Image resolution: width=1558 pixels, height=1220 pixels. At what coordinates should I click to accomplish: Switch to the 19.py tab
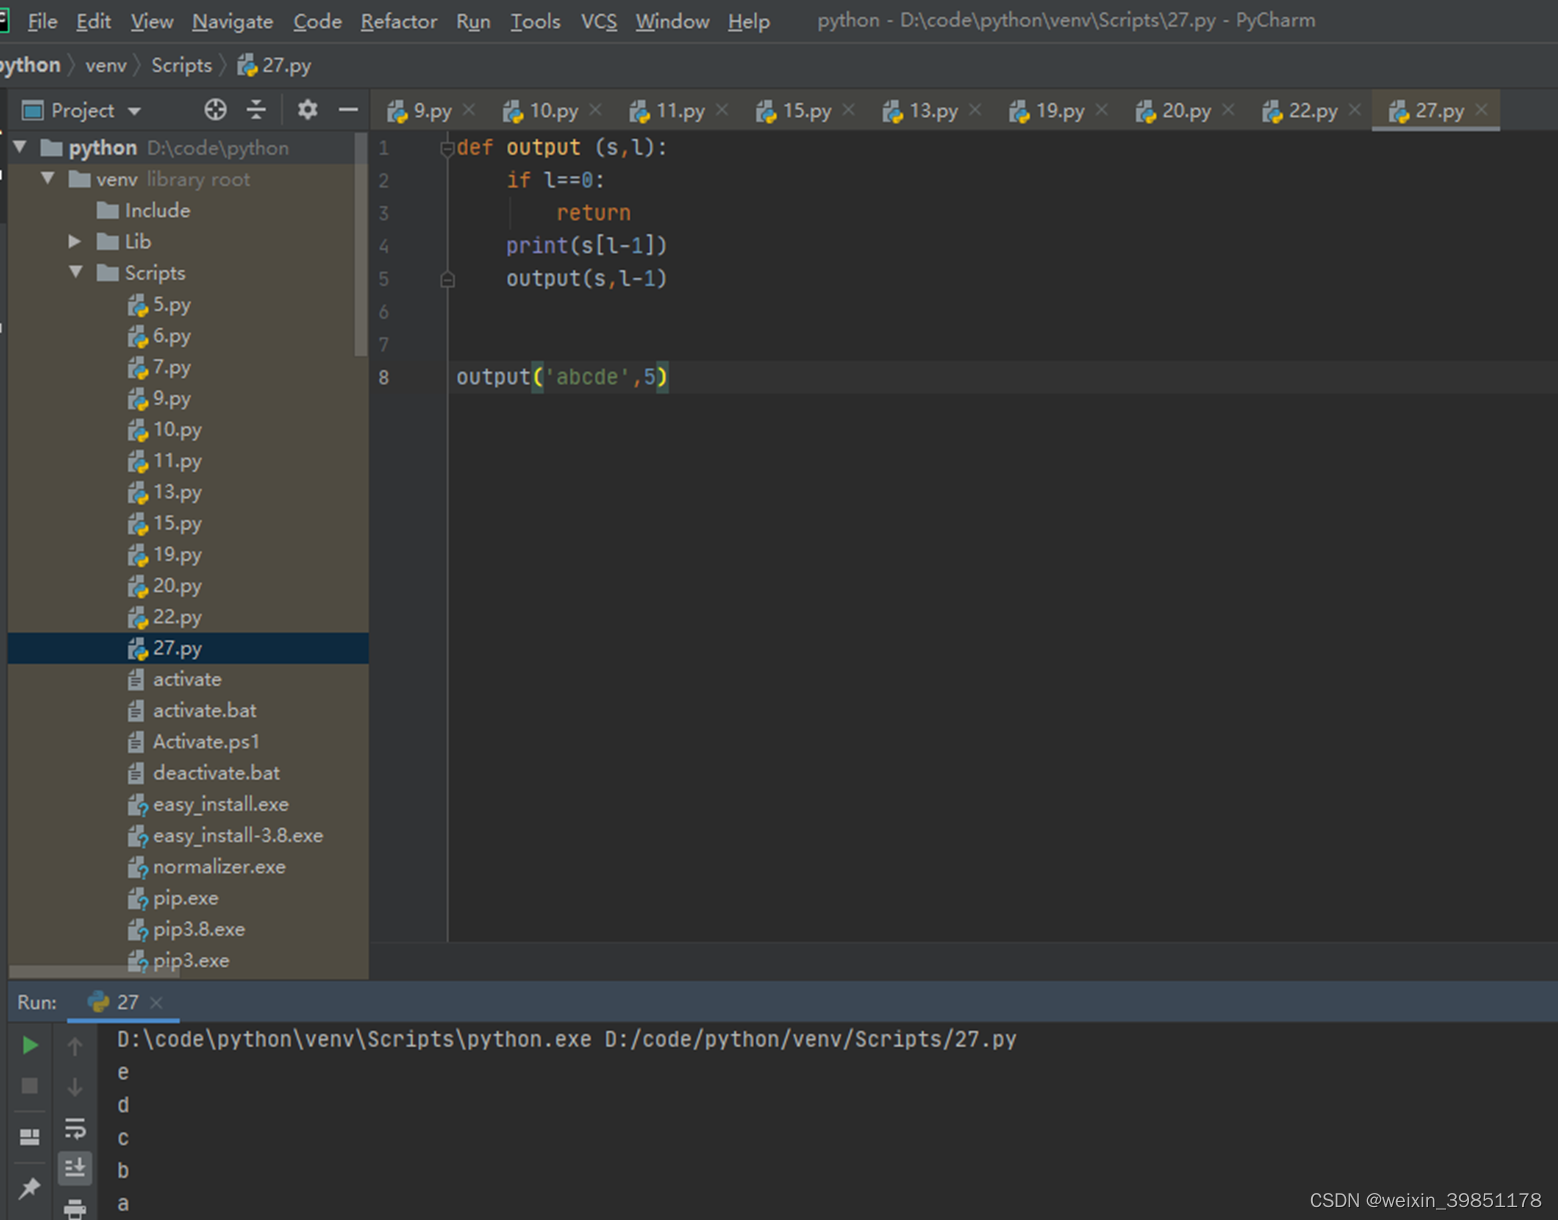pos(1059,110)
